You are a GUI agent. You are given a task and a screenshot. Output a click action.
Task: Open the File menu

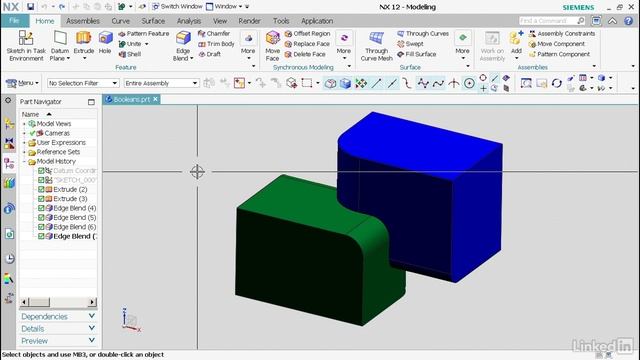[14, 21]
